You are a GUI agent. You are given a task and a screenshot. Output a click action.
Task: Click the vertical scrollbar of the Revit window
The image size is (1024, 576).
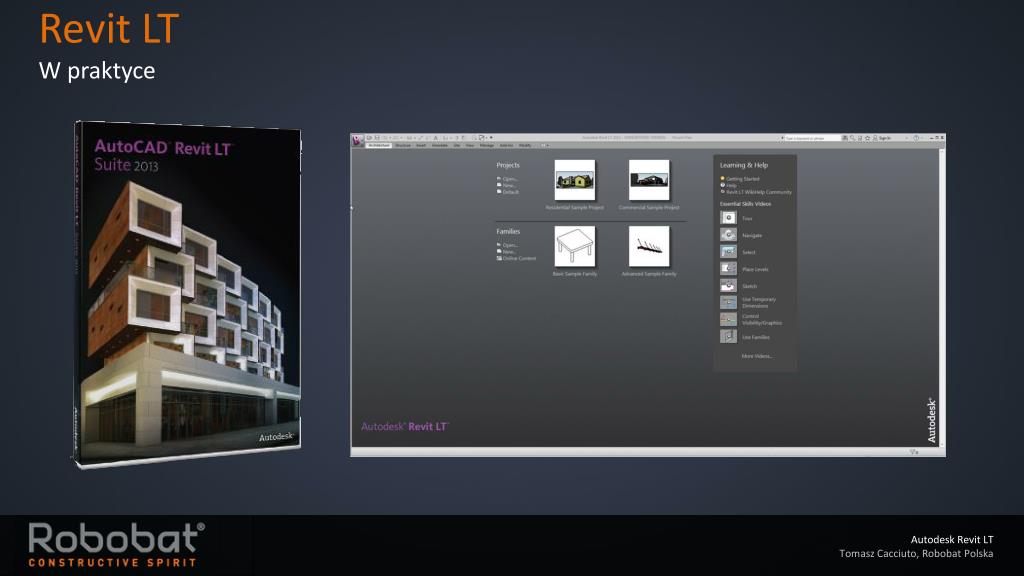point(942,298)
